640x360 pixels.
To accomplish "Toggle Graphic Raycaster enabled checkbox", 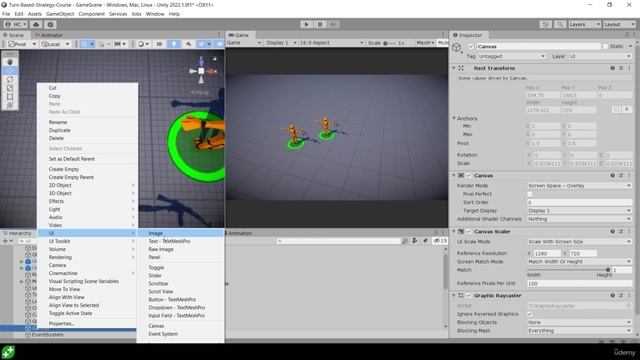I will (469, 296).
